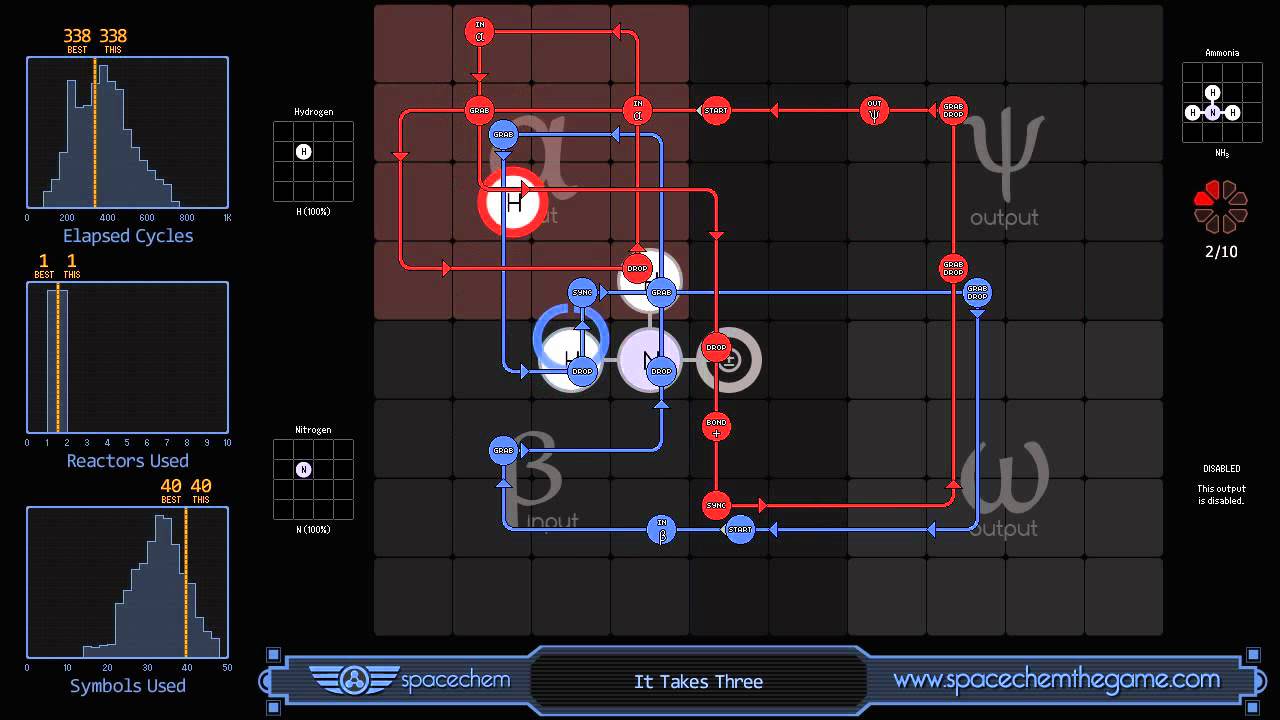1280x720 pixels.
Task: Click the This output is disabled message
Action: (x=1222, y=495)
